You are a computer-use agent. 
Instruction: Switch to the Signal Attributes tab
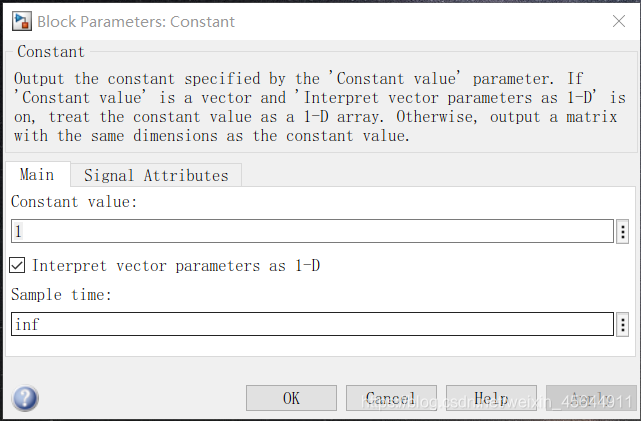[x=156, y=175]
